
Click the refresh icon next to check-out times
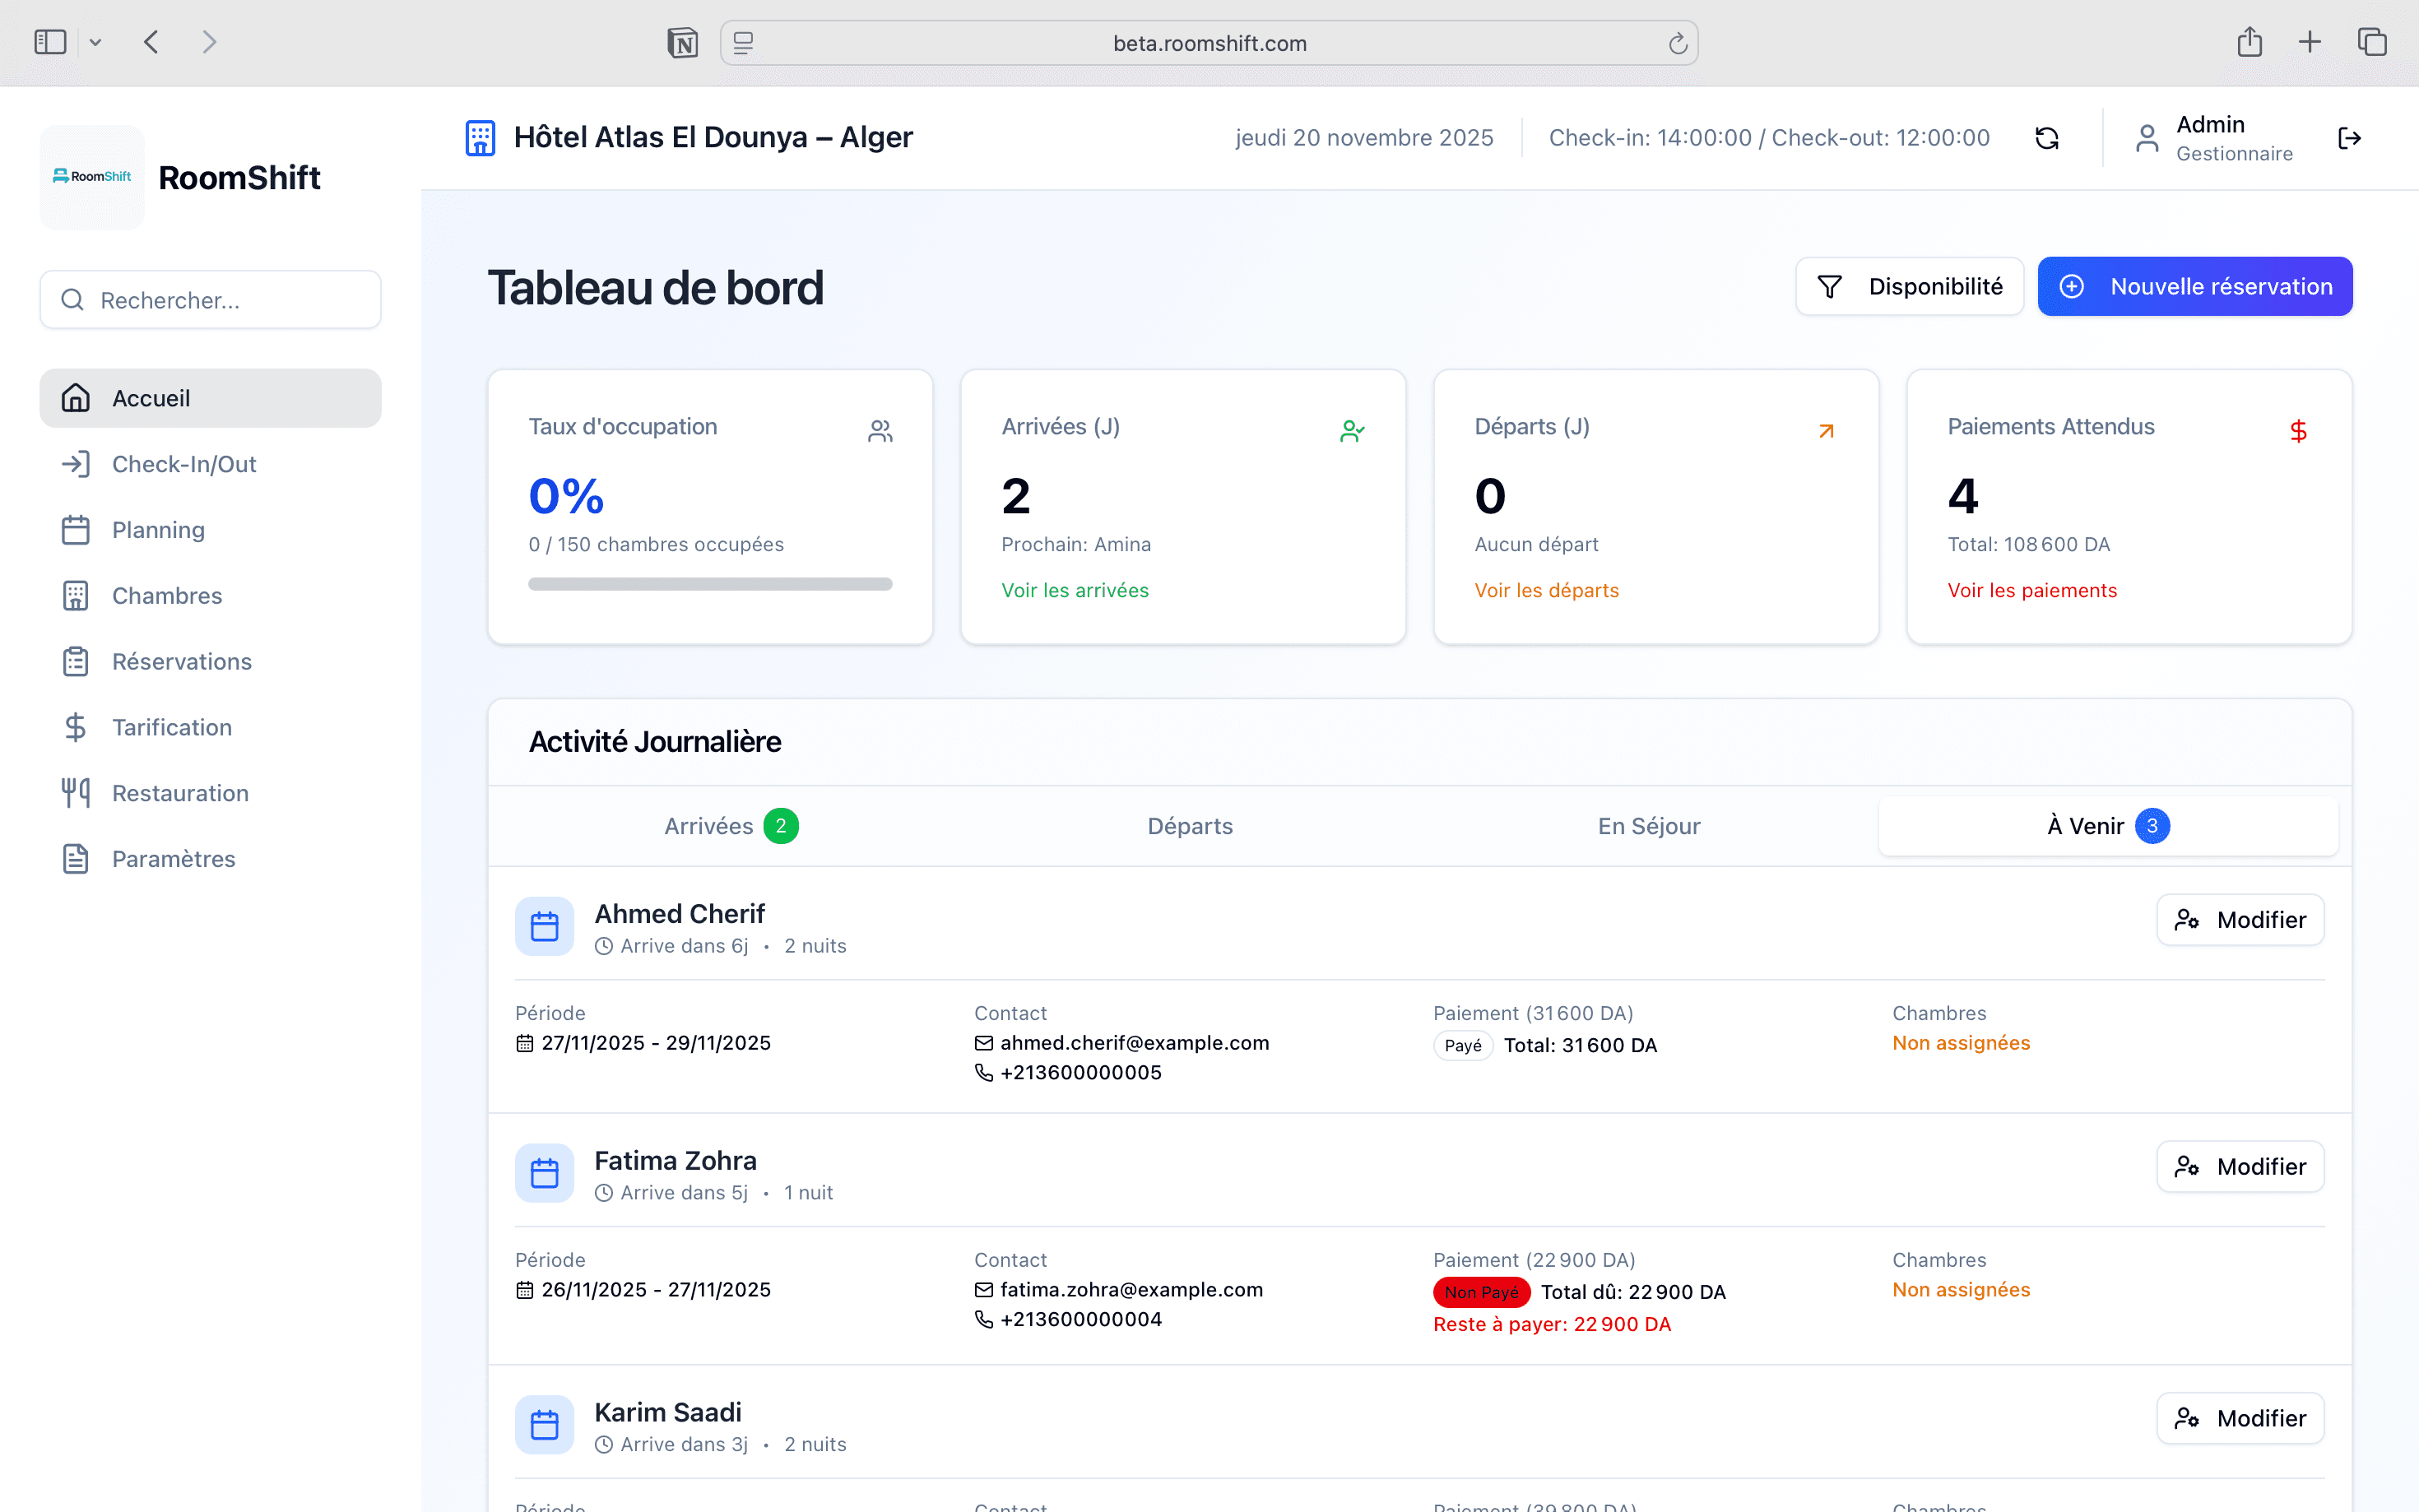click(2048, 137)
